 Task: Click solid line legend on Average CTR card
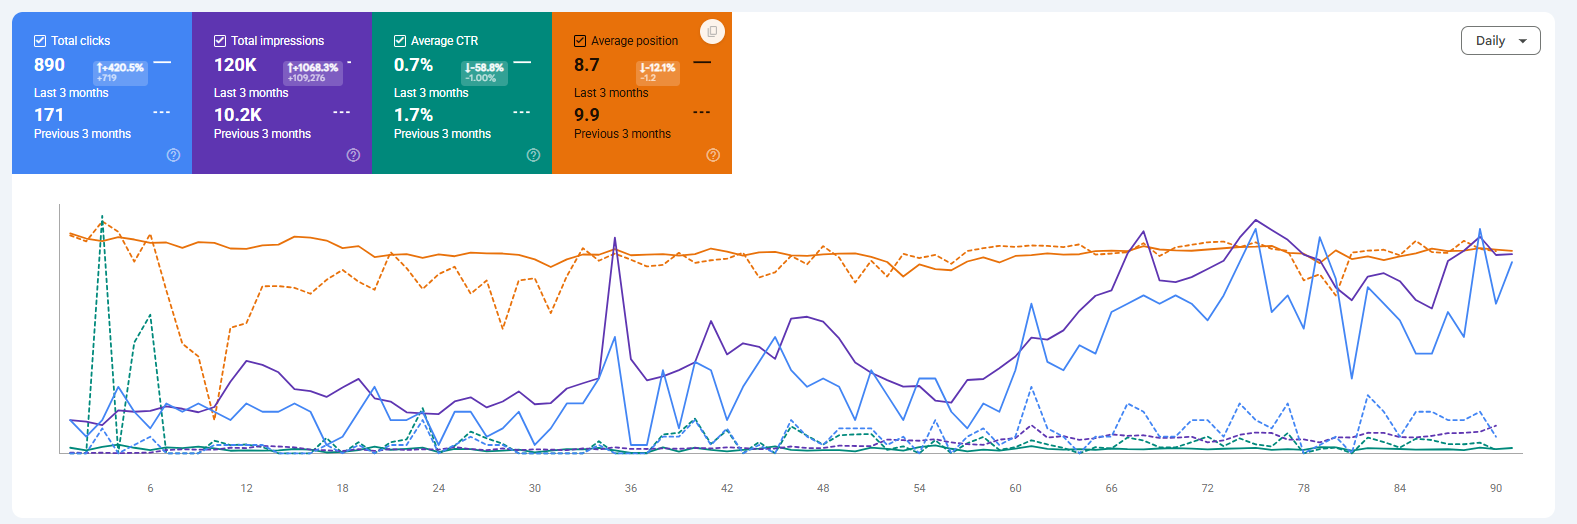522,62
